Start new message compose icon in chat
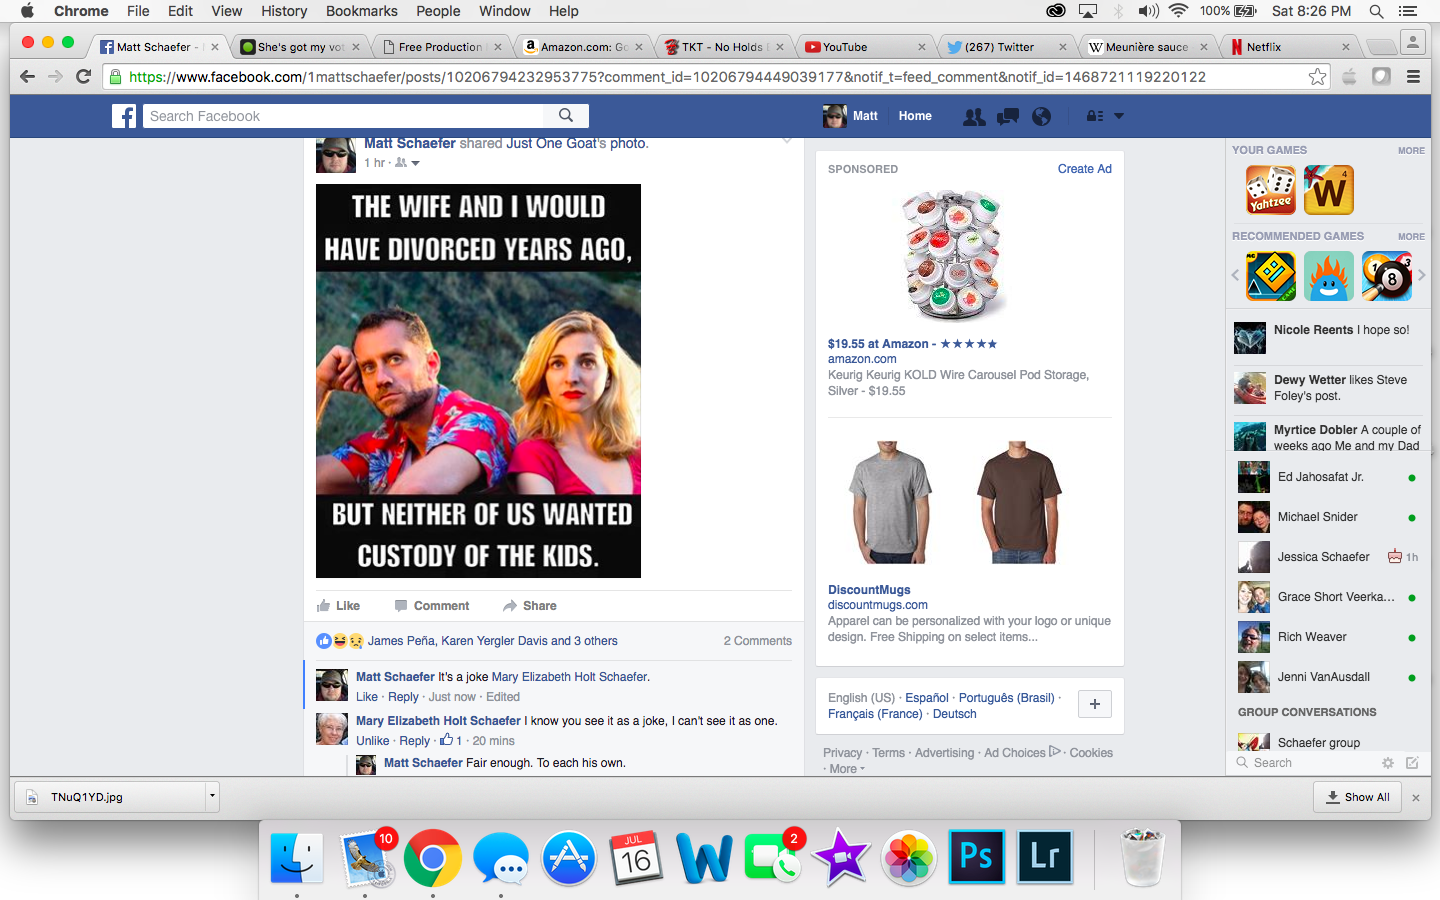Image resolution: width=1440 pixels, height=900 pixels. point(1412,763)
